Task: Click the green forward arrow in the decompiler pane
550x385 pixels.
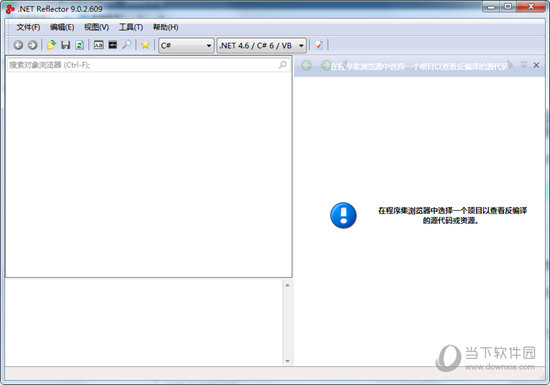Action: click(x=326, y=65)
